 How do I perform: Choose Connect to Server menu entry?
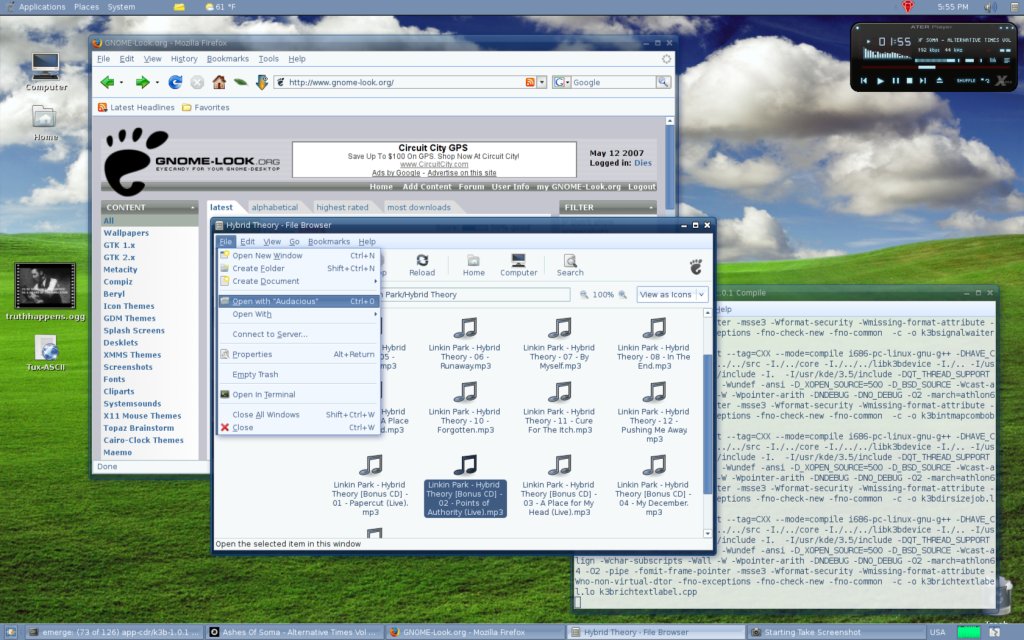[298, 334]
